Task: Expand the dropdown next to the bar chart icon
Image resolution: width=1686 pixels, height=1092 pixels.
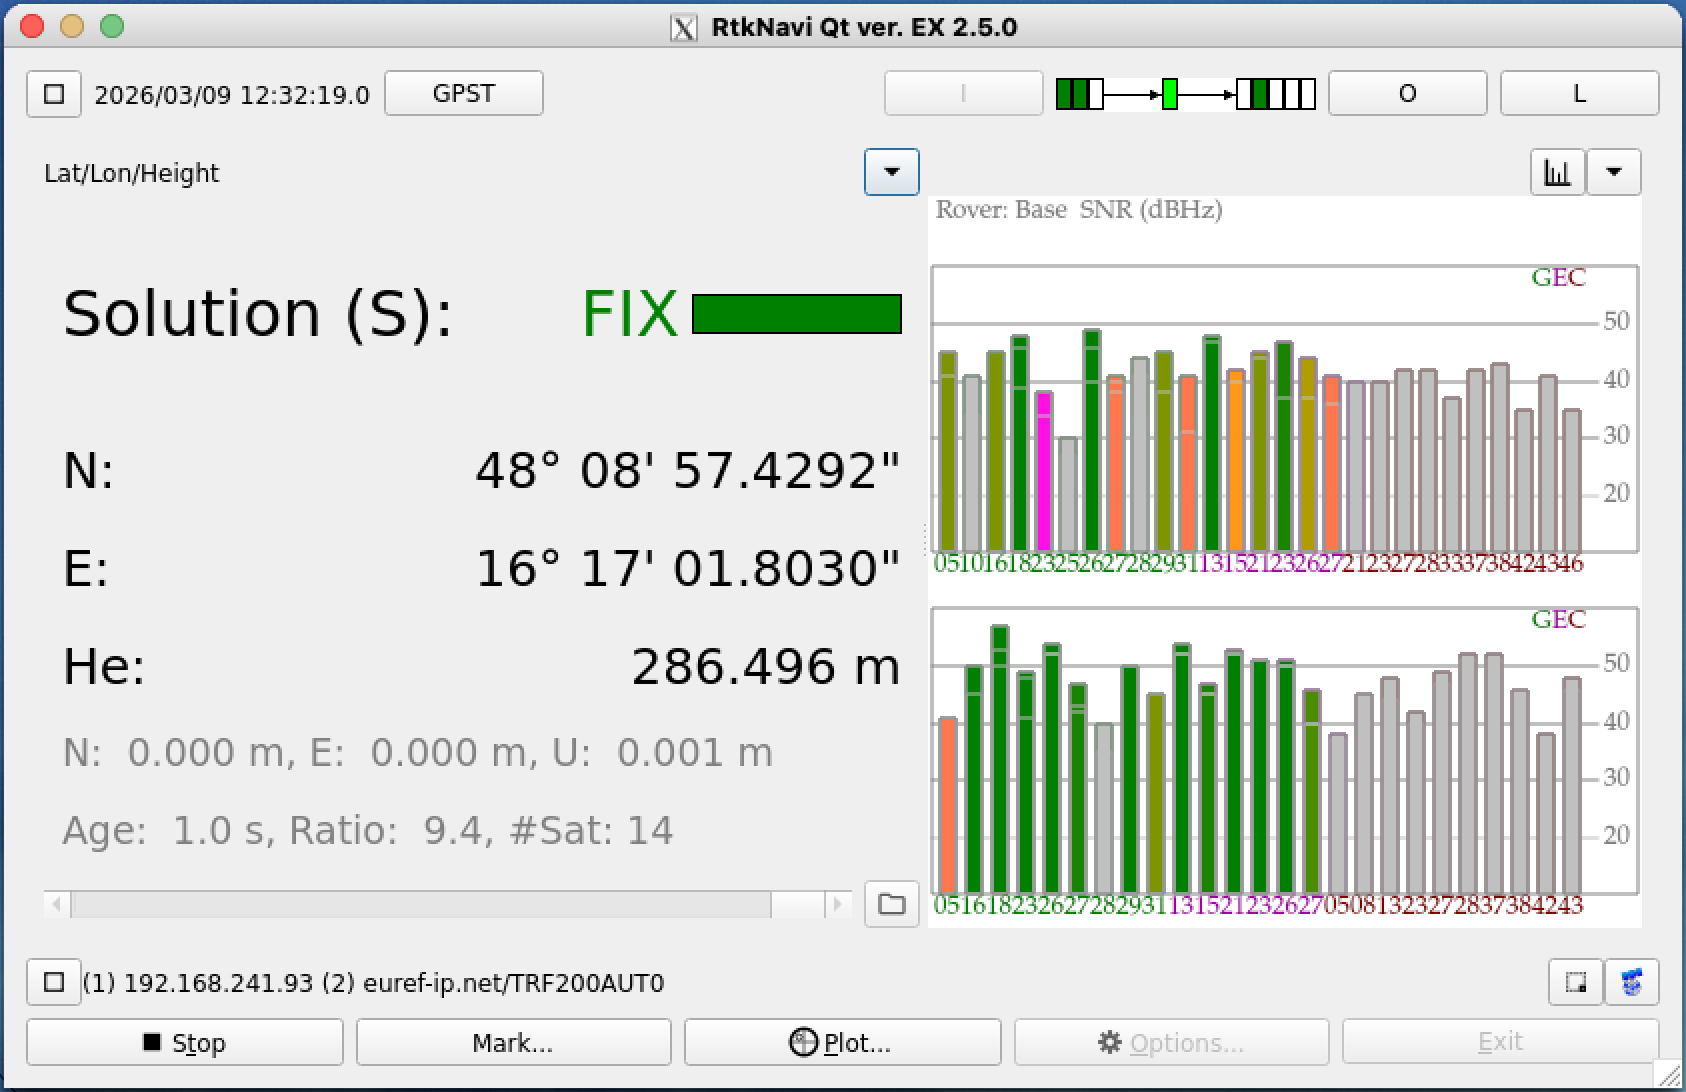Action: 1613,172
